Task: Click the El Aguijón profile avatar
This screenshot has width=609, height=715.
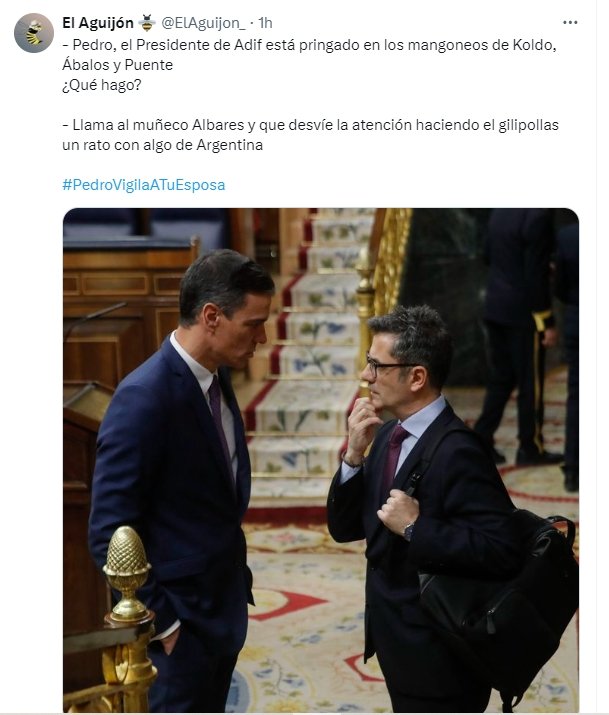Action: pyautogui.click(x=34, y=33)
